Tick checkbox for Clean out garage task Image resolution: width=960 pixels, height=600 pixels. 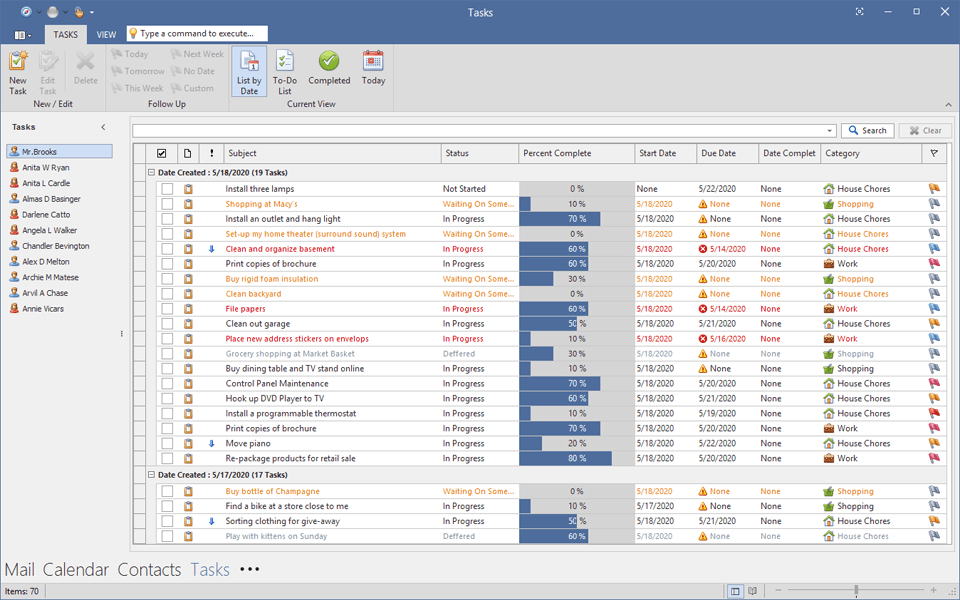pos(167,324)
